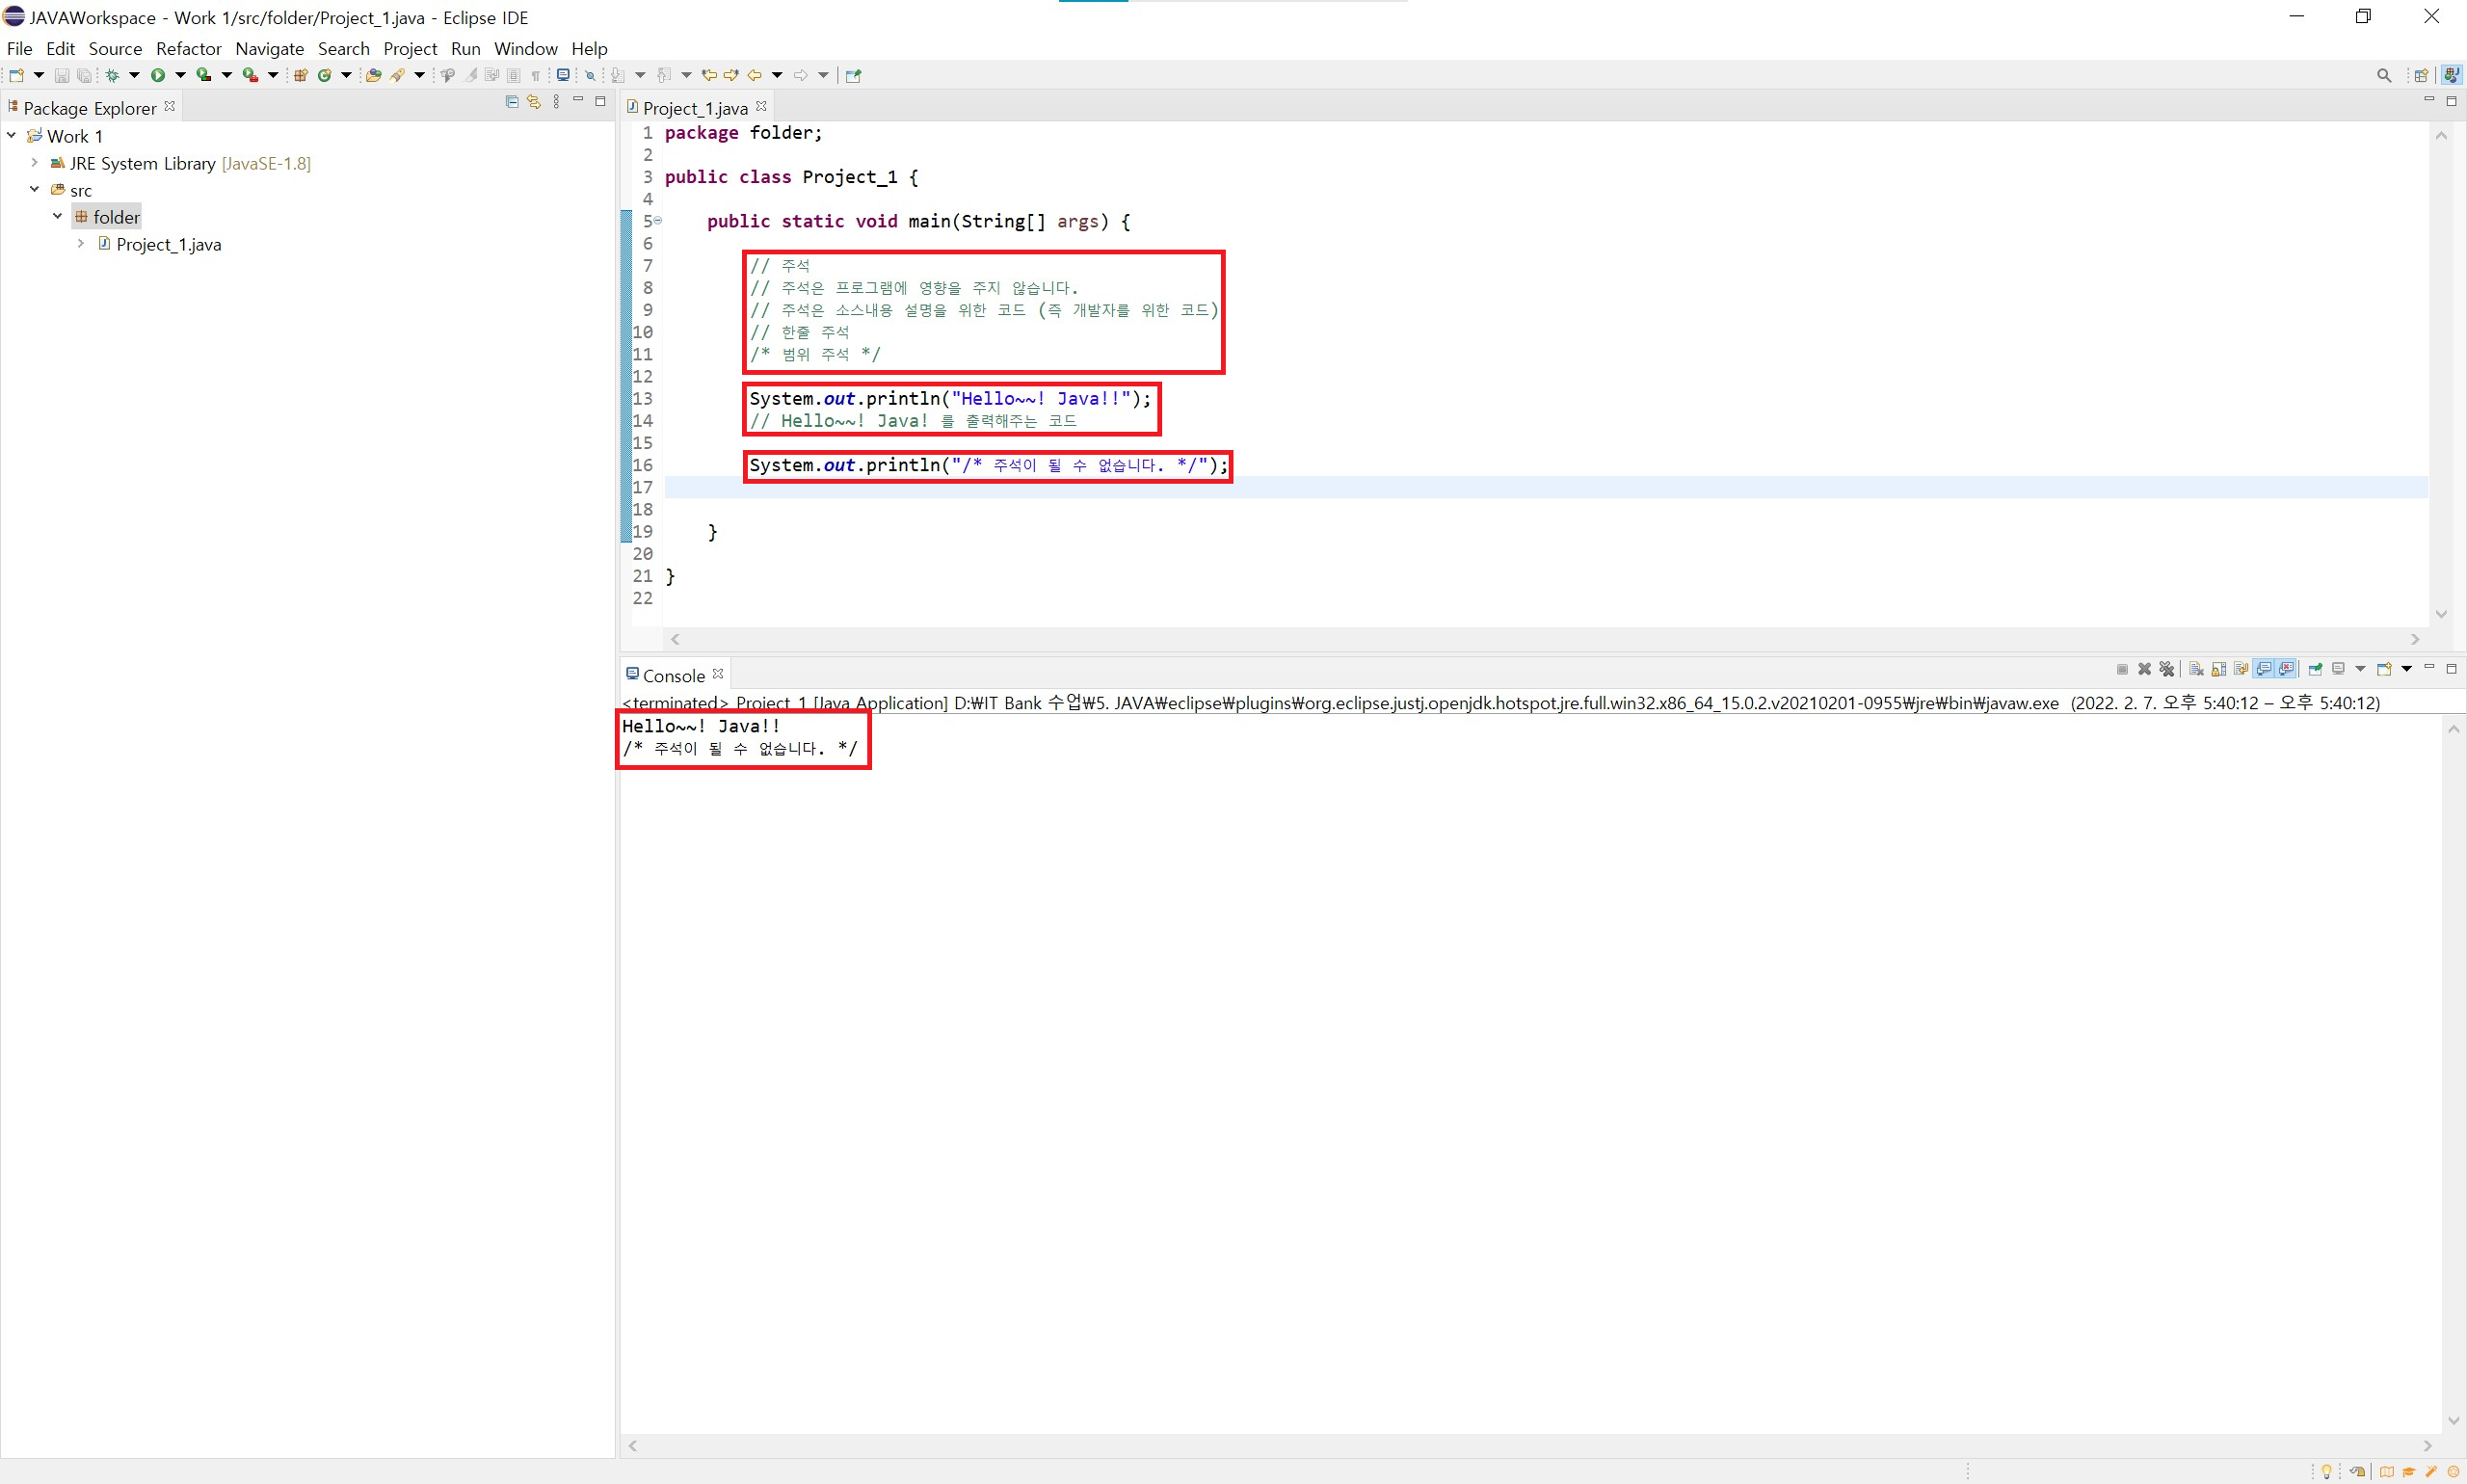Toggle Pin Console button
2467x1484 pixels.
point(2315,669)
